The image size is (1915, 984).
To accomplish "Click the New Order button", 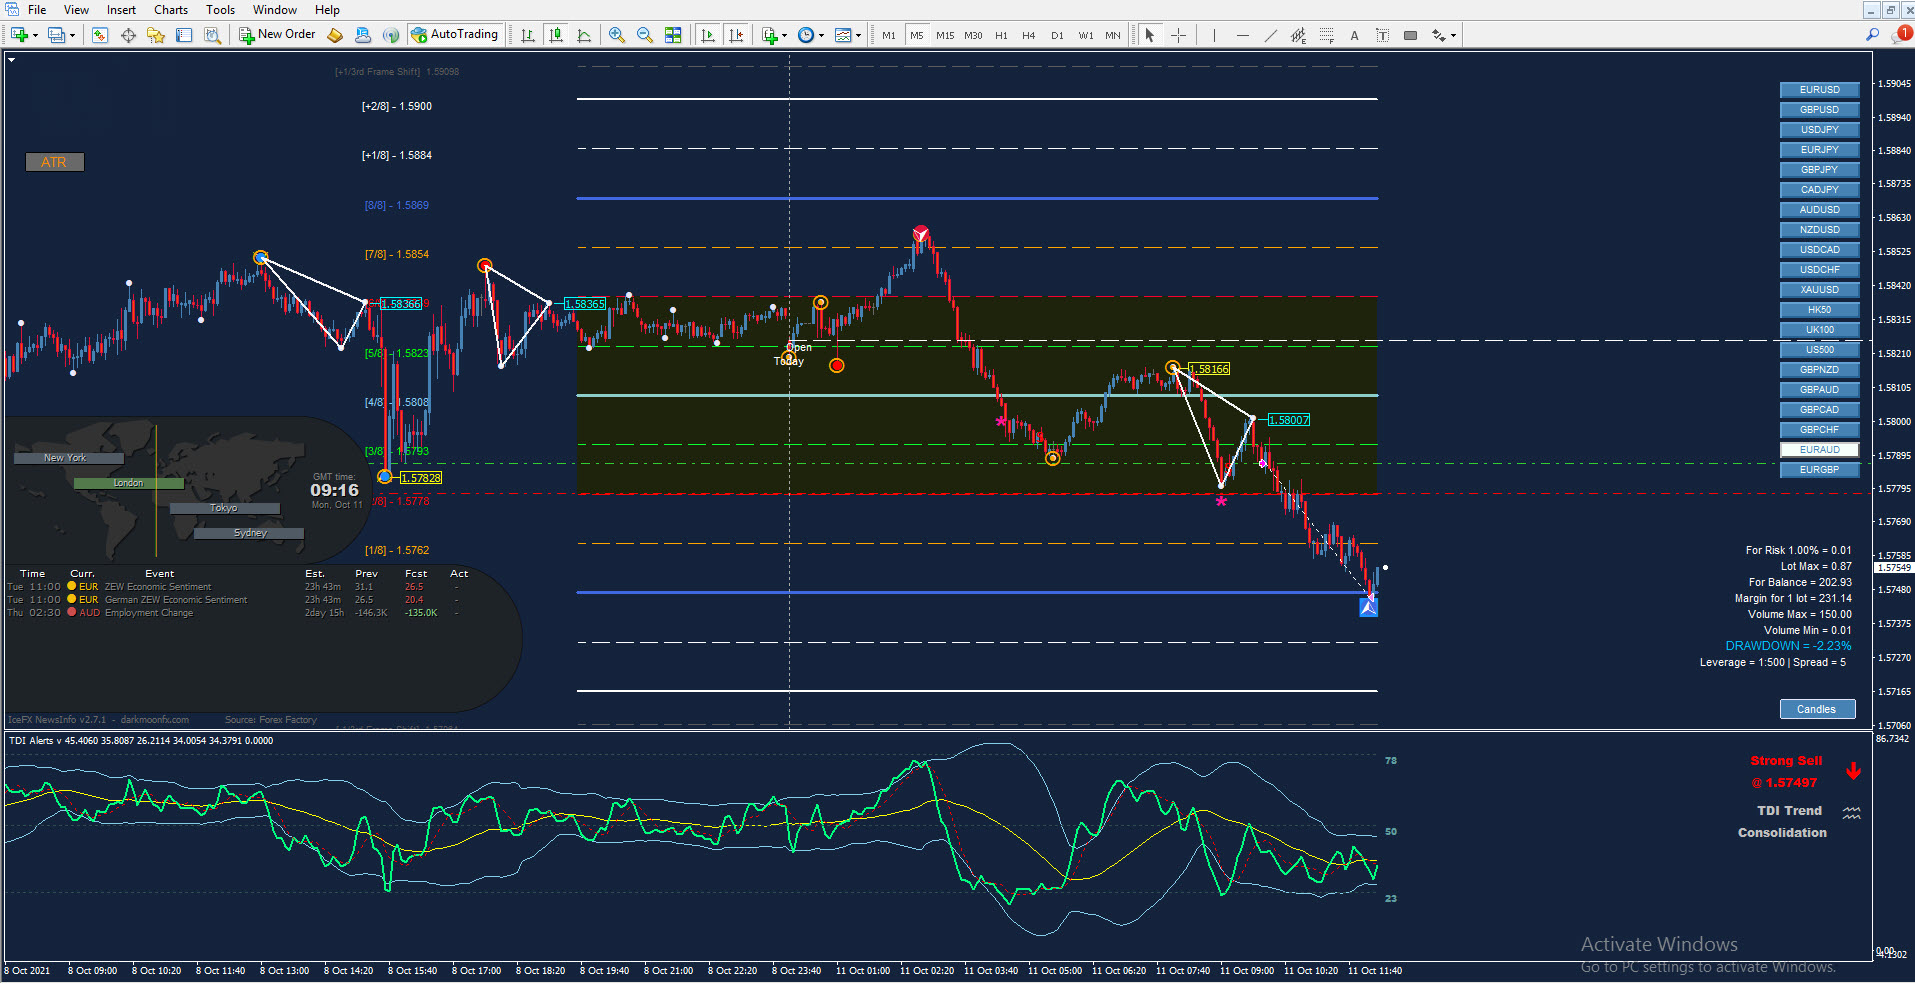I will (277, 35).
